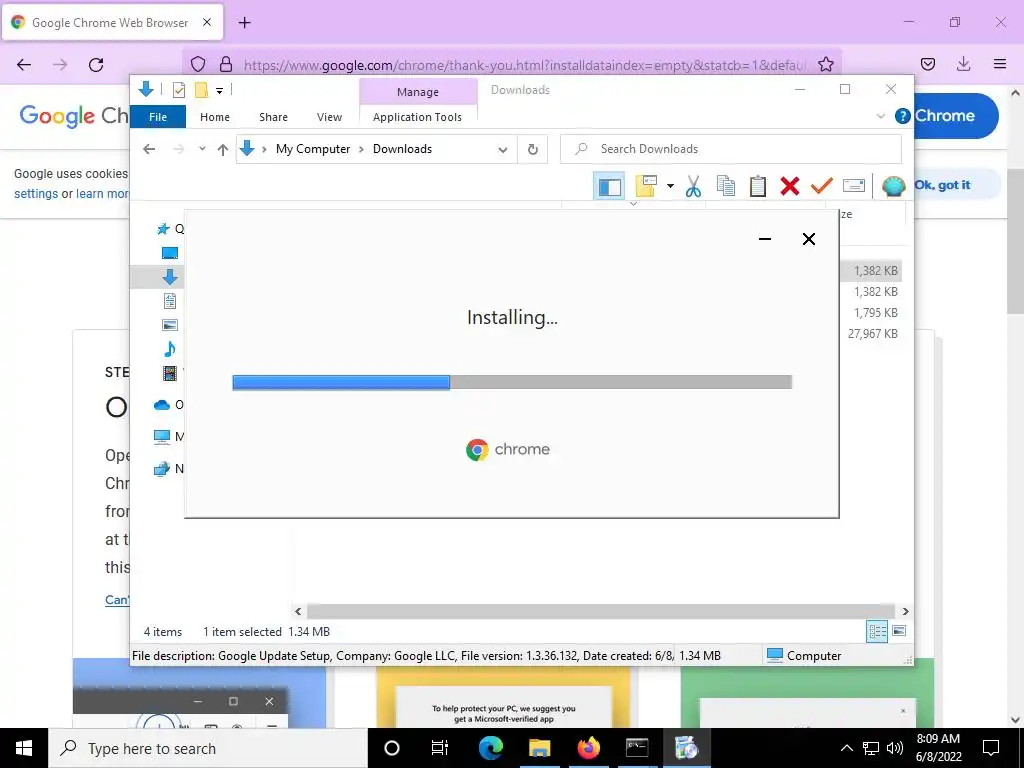
Task: Switch to Details view in Explorer status bar
Action: point(877,631)
